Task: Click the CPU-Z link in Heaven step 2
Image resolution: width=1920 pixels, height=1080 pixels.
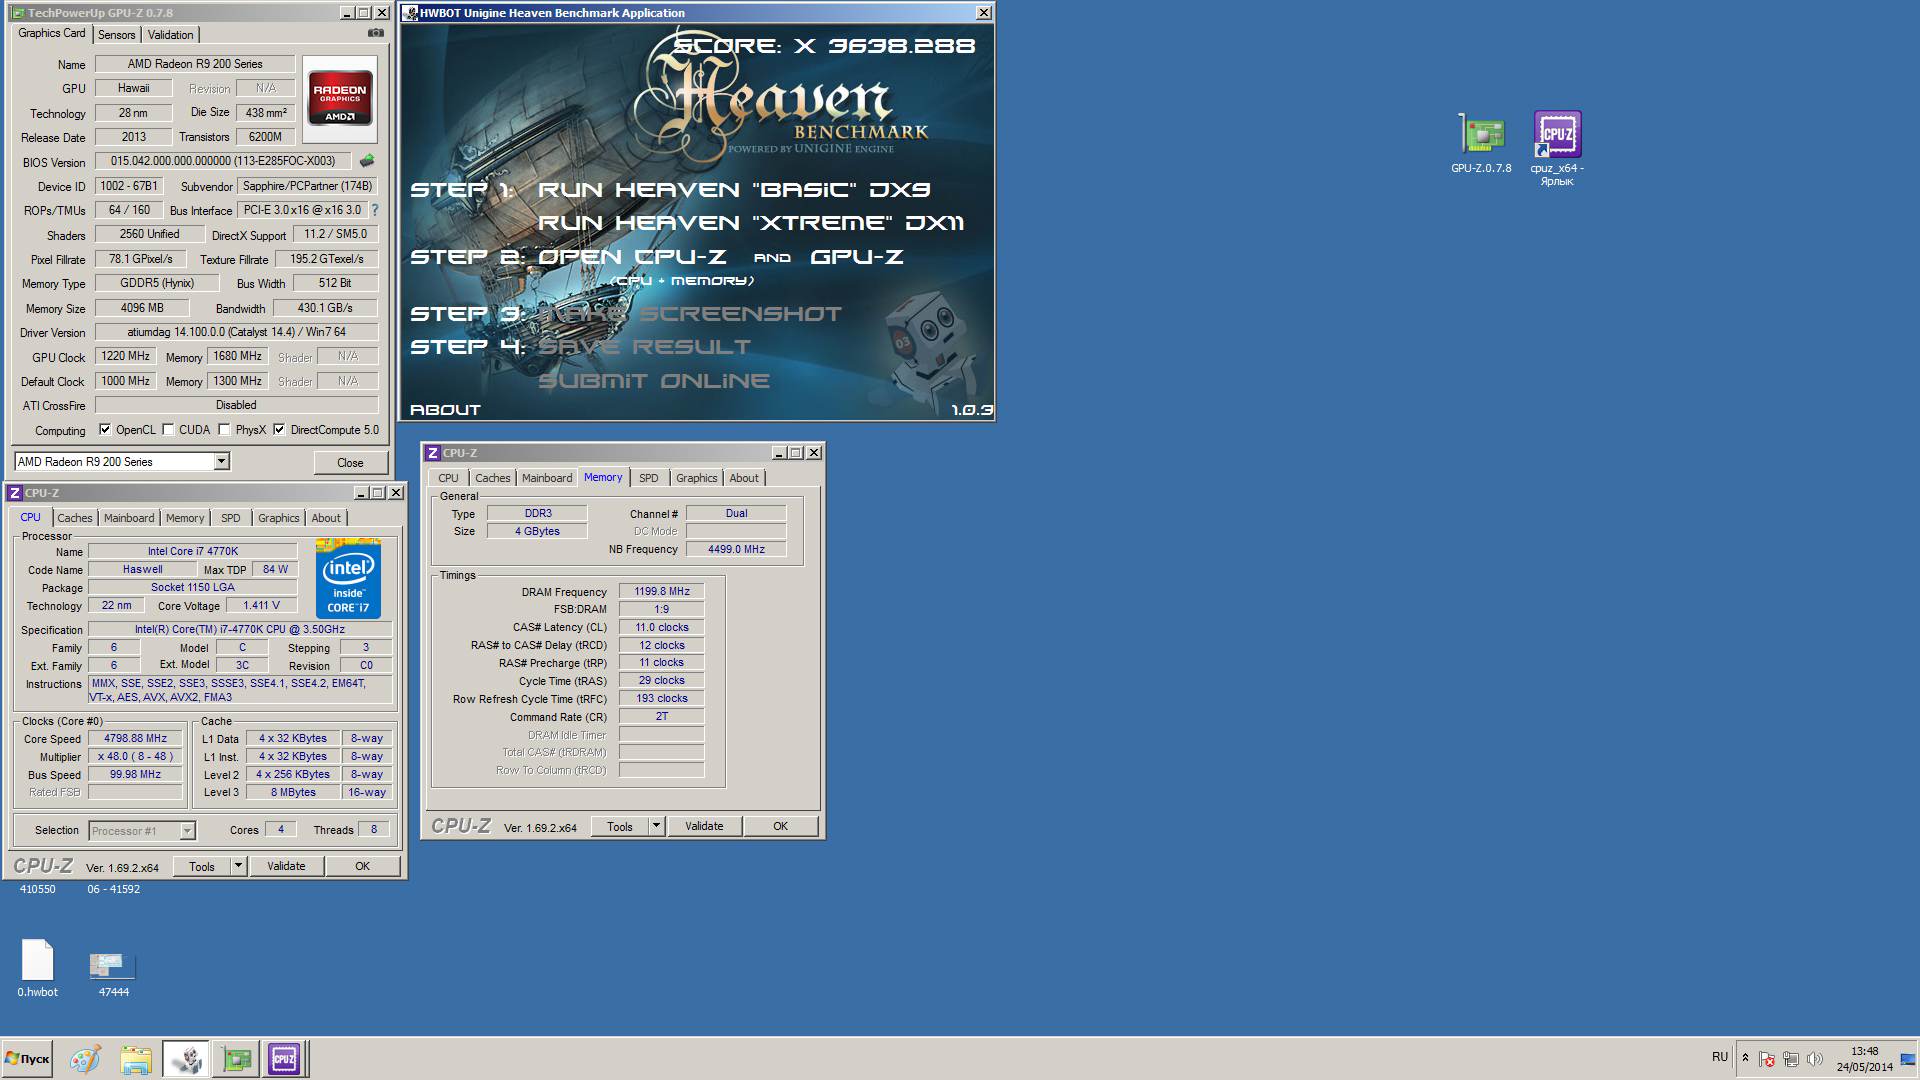Action: click(680, 256)
